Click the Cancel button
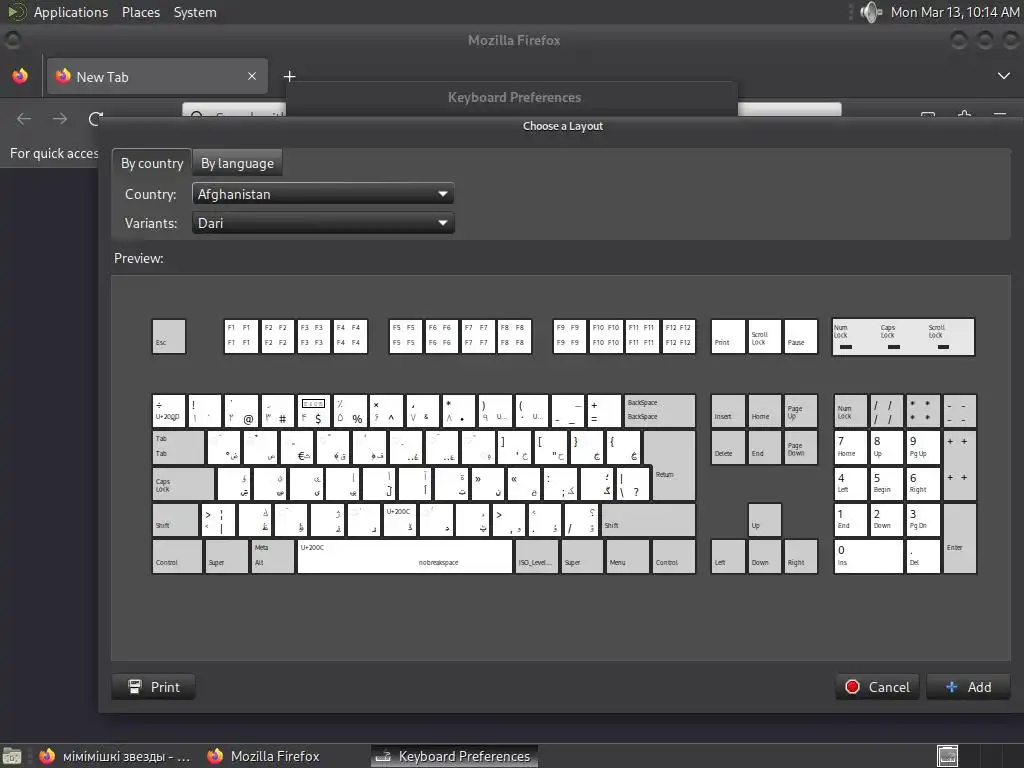The width and height of the screenshot is (1024, 768). tap(877, 687)
